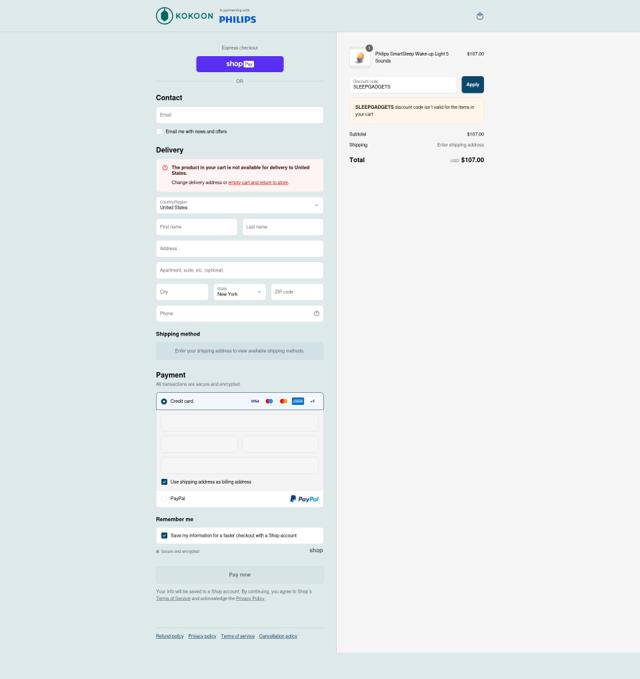Click the Enter shipping address text
The width and height of the screenshot is (640, 679).
coord(460,145)
